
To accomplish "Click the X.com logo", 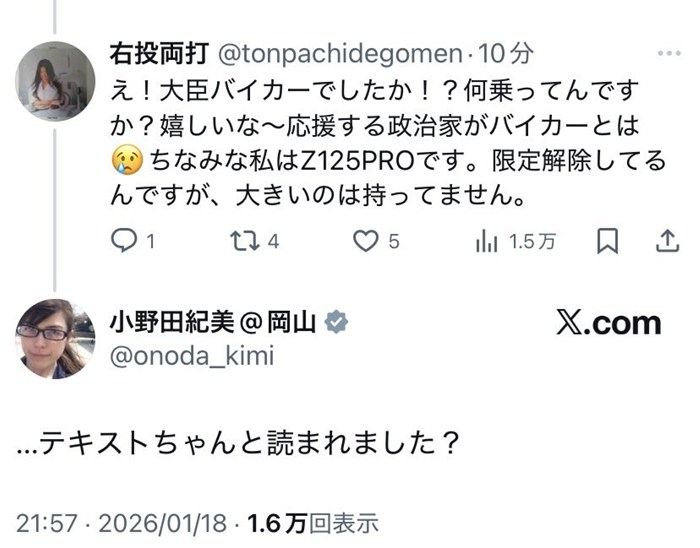I will click(x=608, y=323).
